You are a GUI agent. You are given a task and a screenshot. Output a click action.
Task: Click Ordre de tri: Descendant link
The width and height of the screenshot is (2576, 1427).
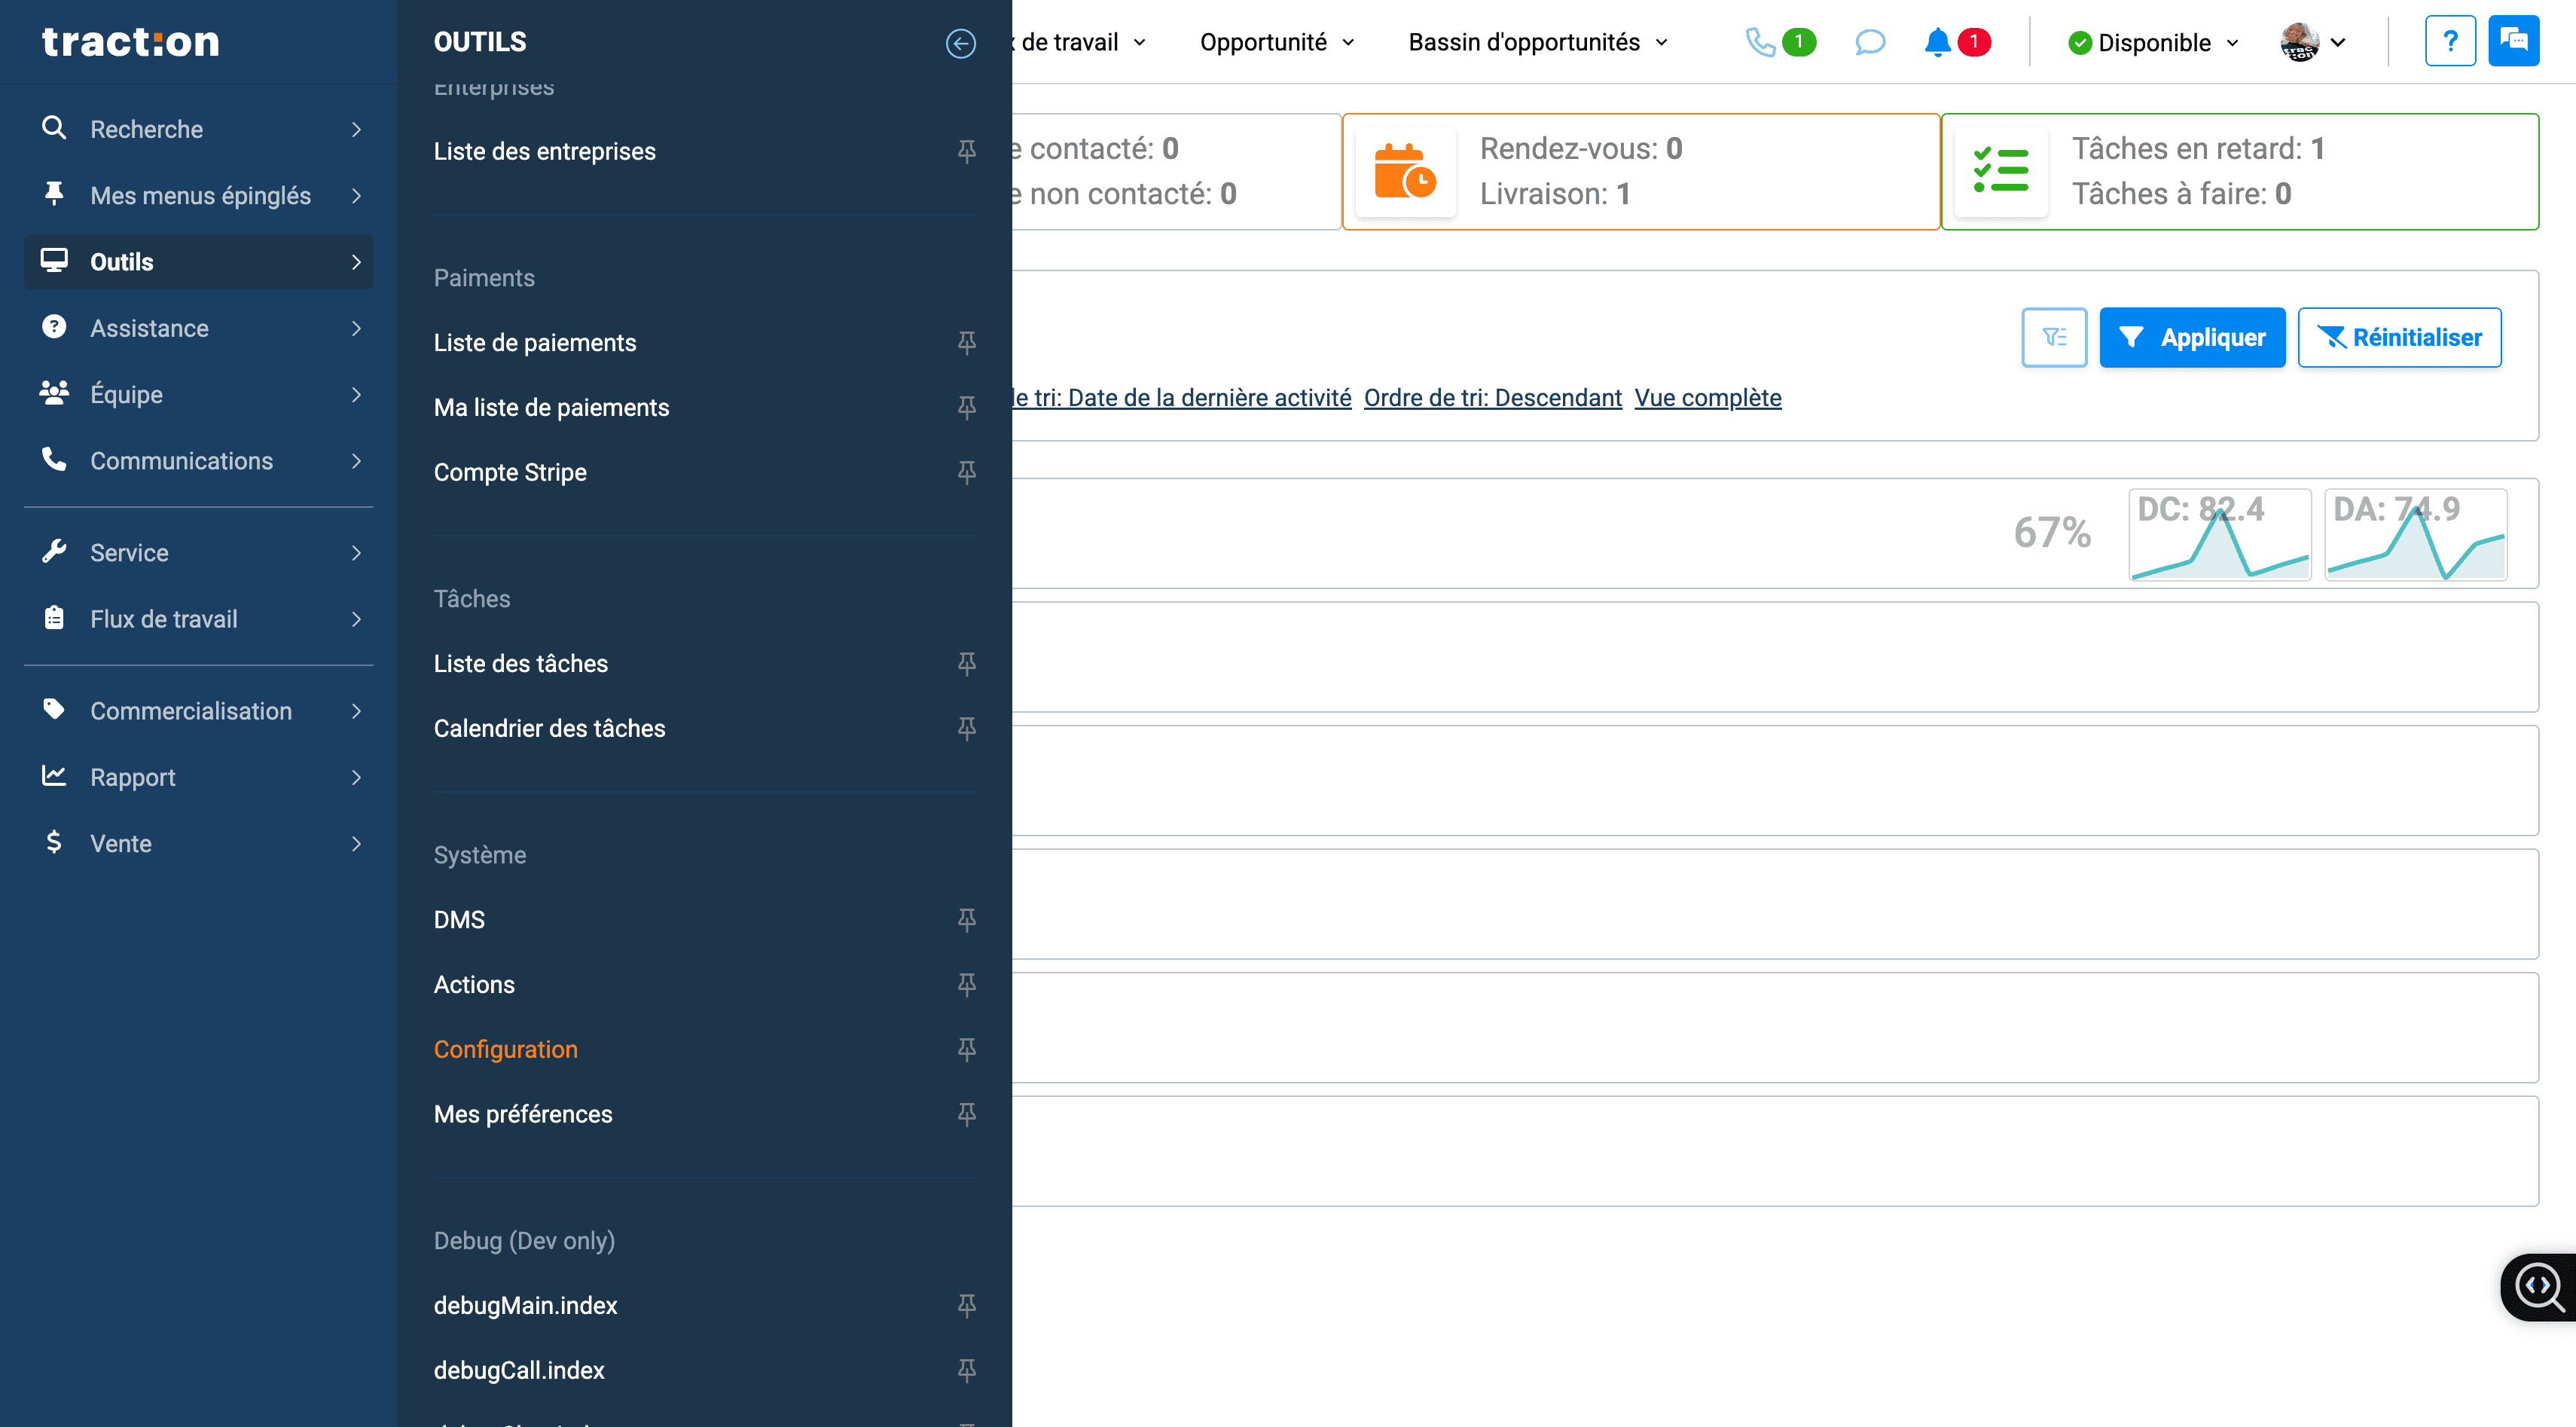pyautogui.click(x=1492, y=398)
